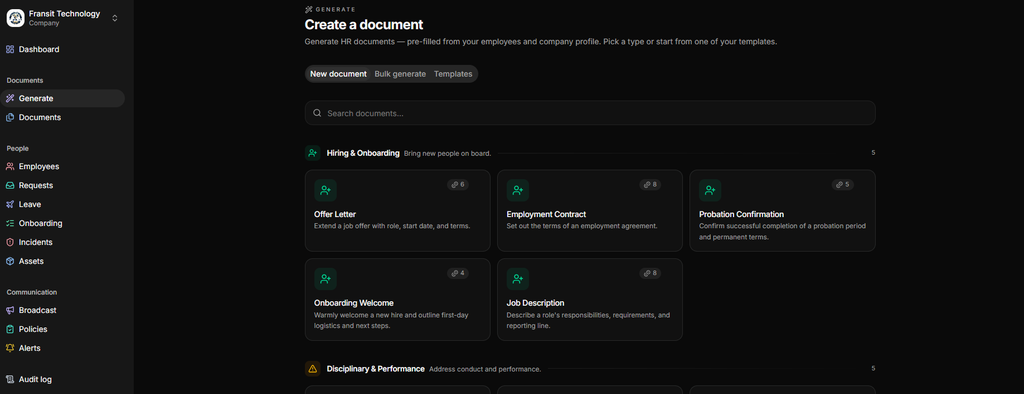Click the Generate magic wand sidebar icon
Image resolution: width=1024 pixels, height=394 pixels.
coord(10,99)
